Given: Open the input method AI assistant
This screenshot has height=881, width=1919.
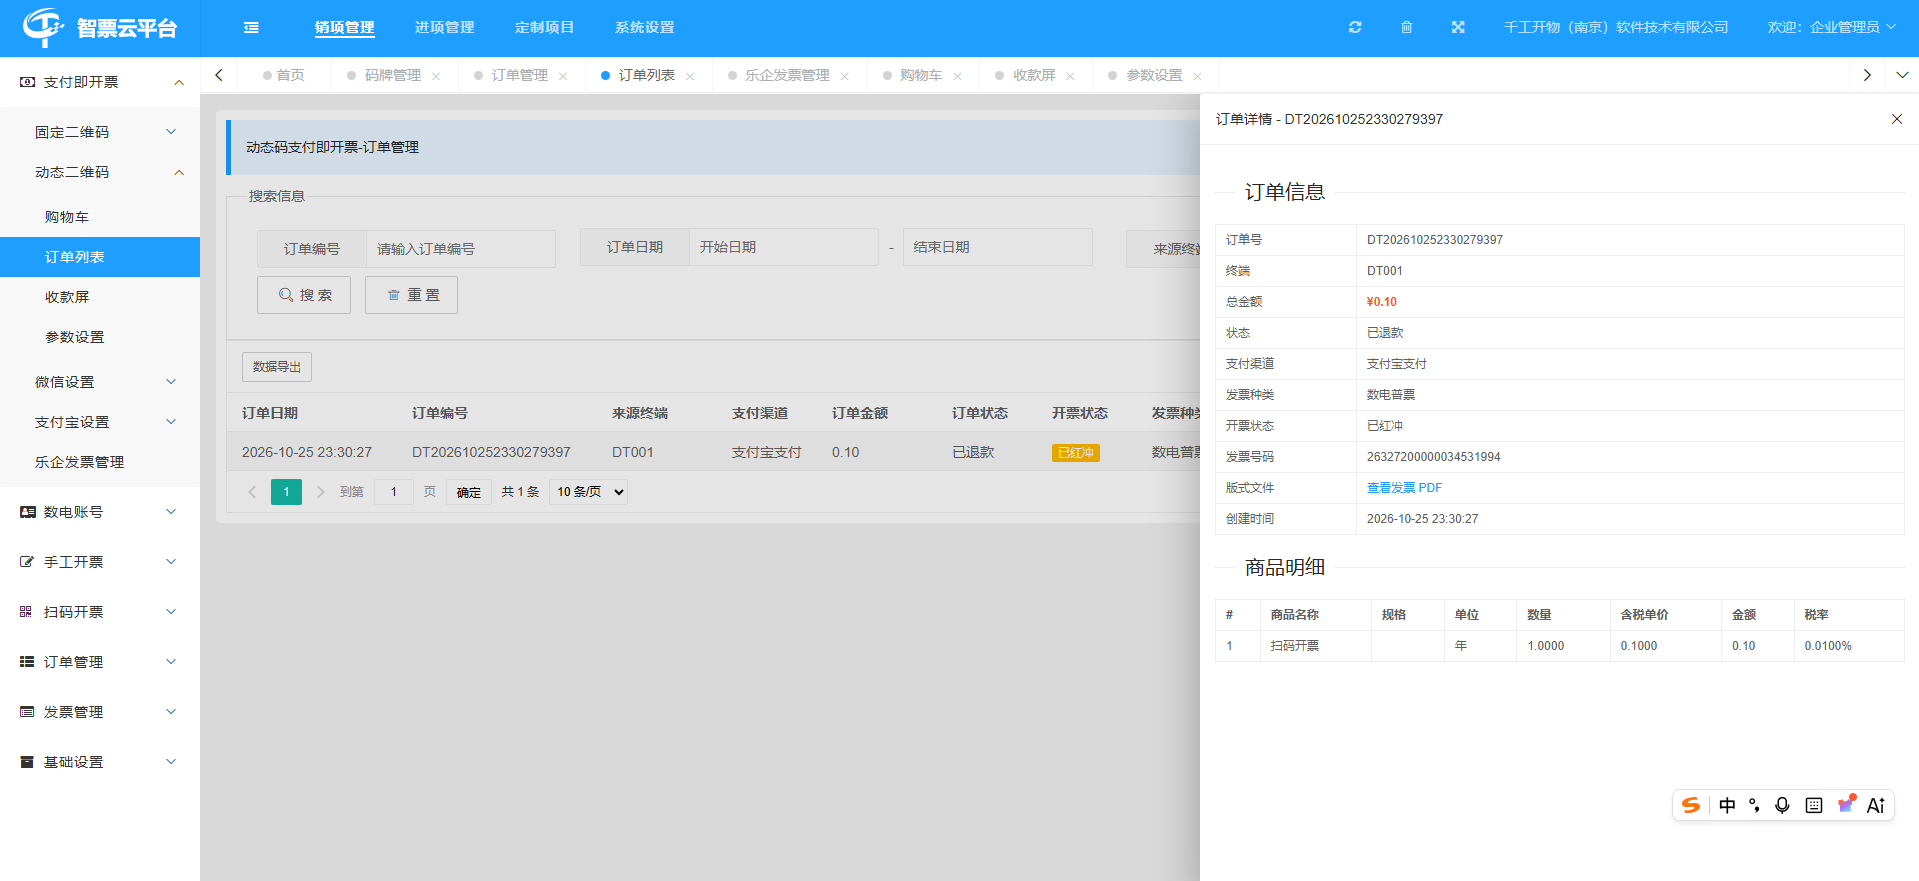Looking at the screenshot, I should coord(1876,805).
